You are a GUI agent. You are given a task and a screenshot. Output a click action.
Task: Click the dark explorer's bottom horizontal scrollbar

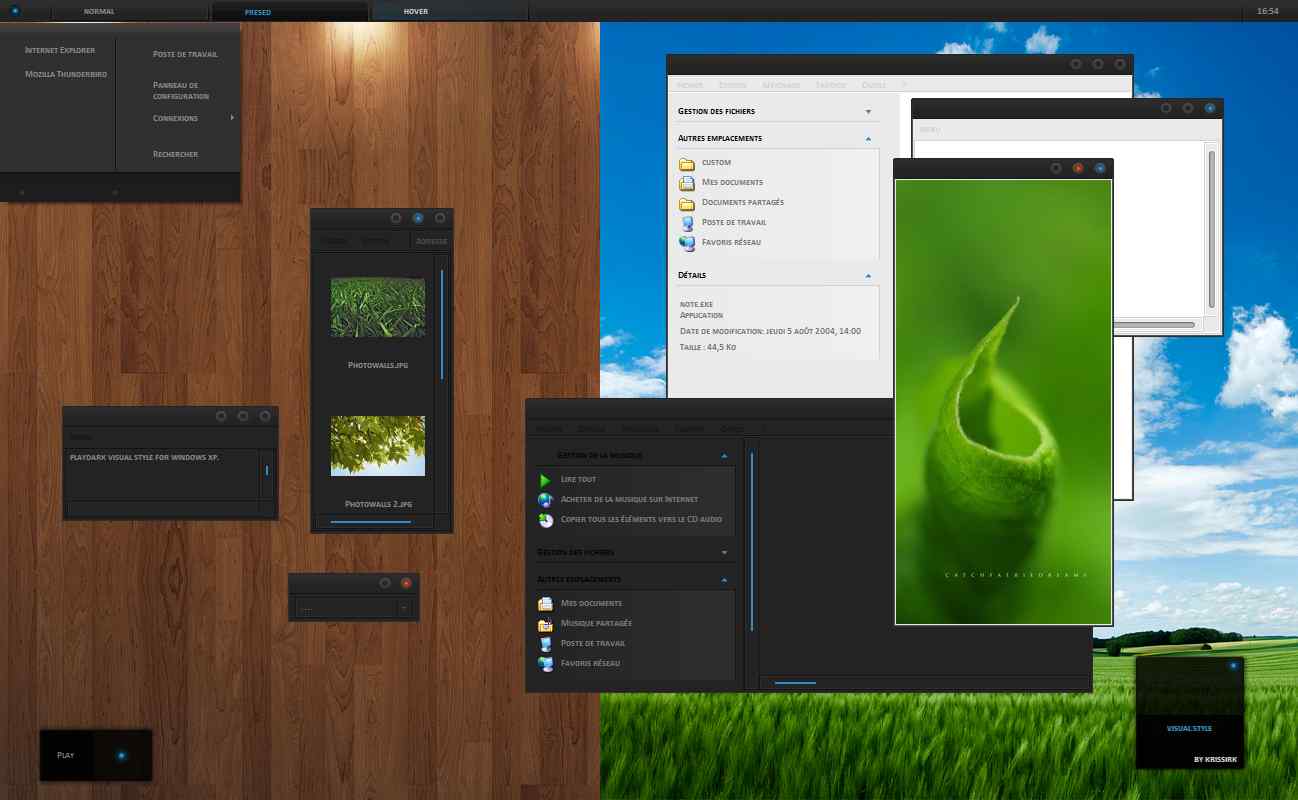(x=796, y=682)
